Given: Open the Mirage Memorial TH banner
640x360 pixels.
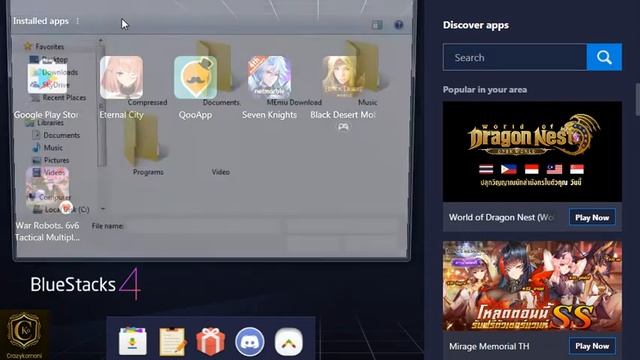Looking at the screenshot, I should coord(532,286).
